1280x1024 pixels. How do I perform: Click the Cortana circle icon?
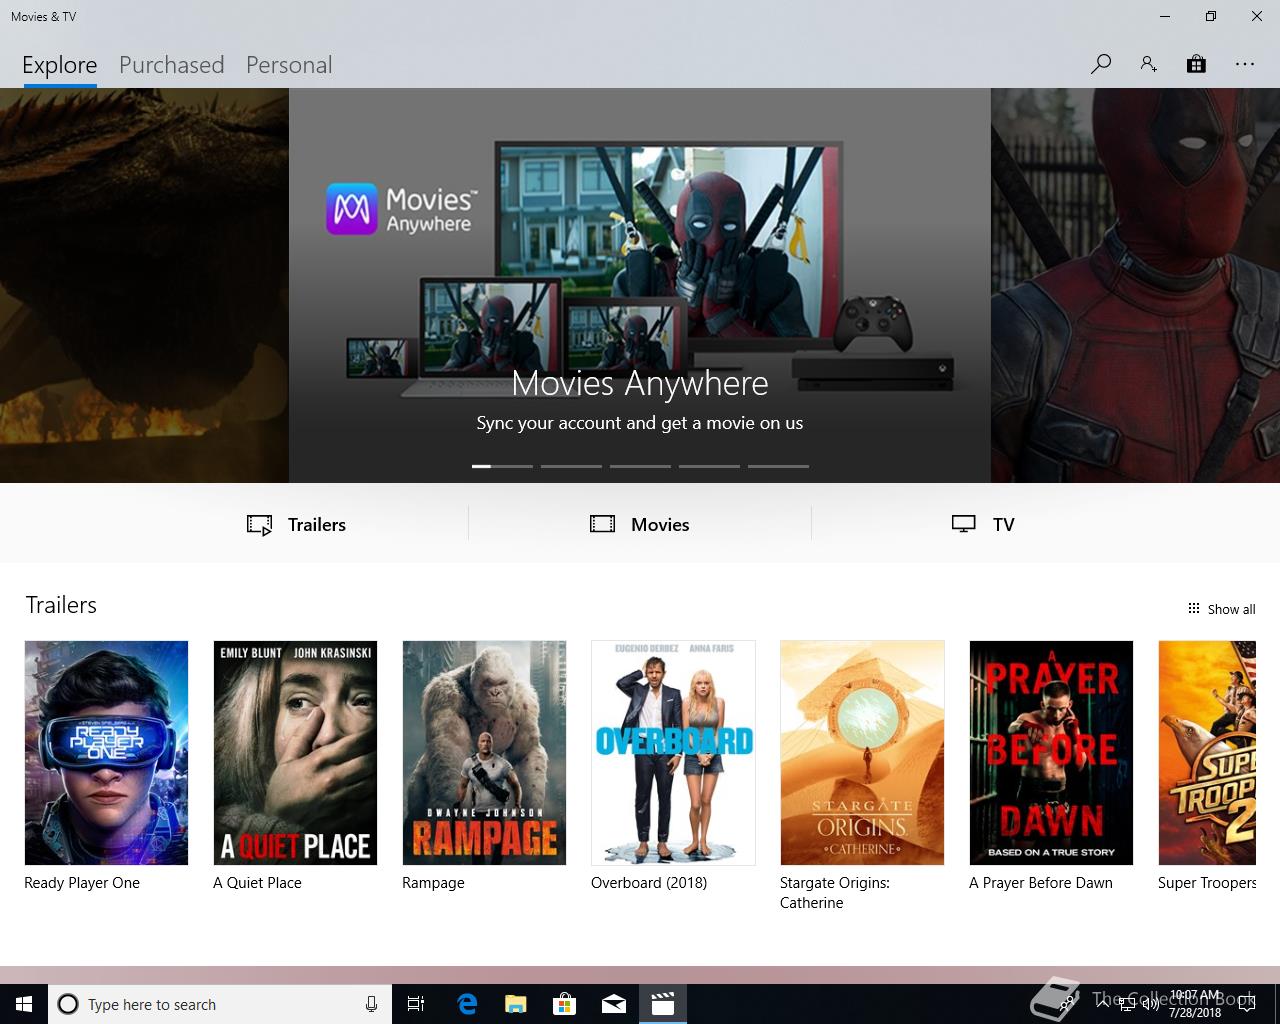pos(68,1004)
